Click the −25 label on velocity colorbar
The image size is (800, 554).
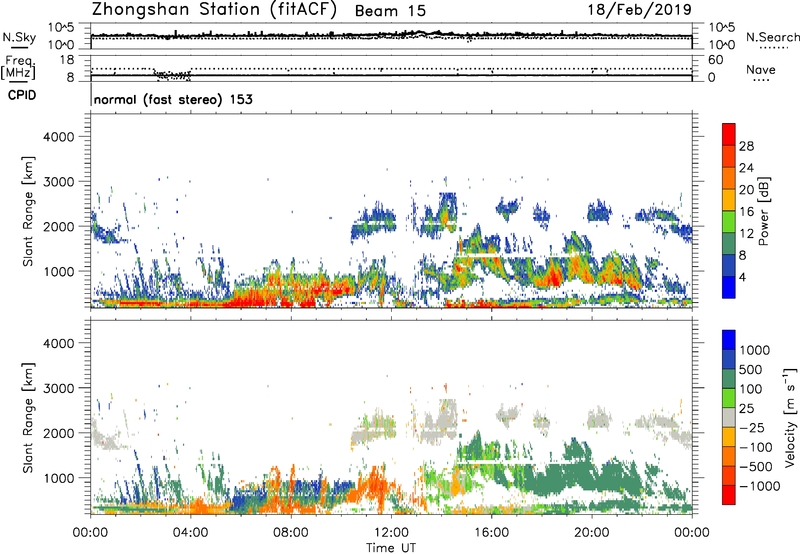click(754, 427)
